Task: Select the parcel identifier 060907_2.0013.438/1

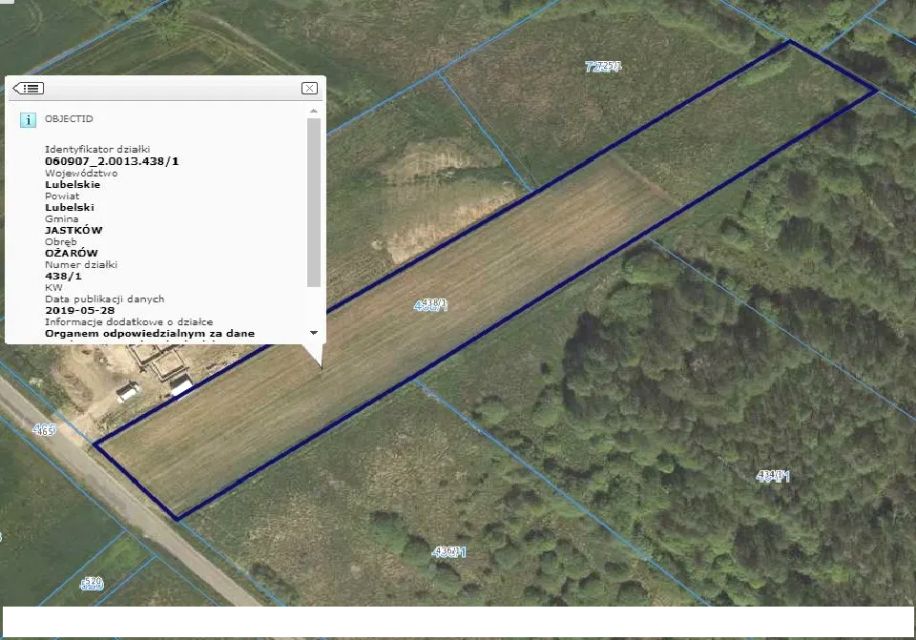Action: [x=112, y=161]
